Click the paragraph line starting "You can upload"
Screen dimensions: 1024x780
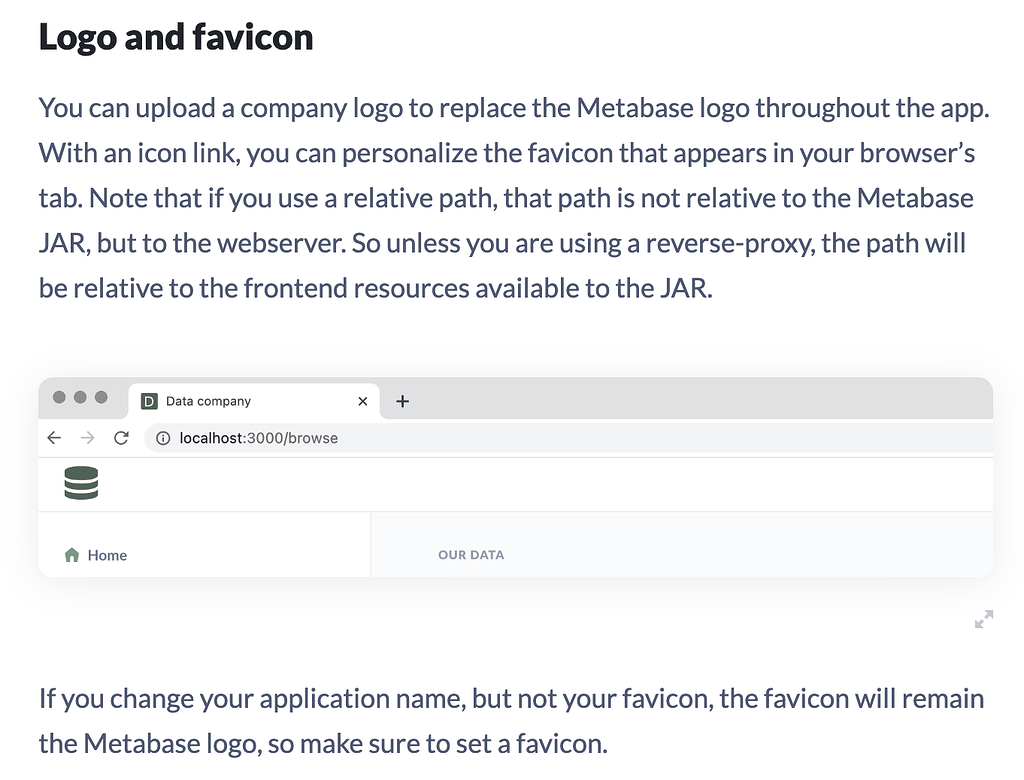514,108
